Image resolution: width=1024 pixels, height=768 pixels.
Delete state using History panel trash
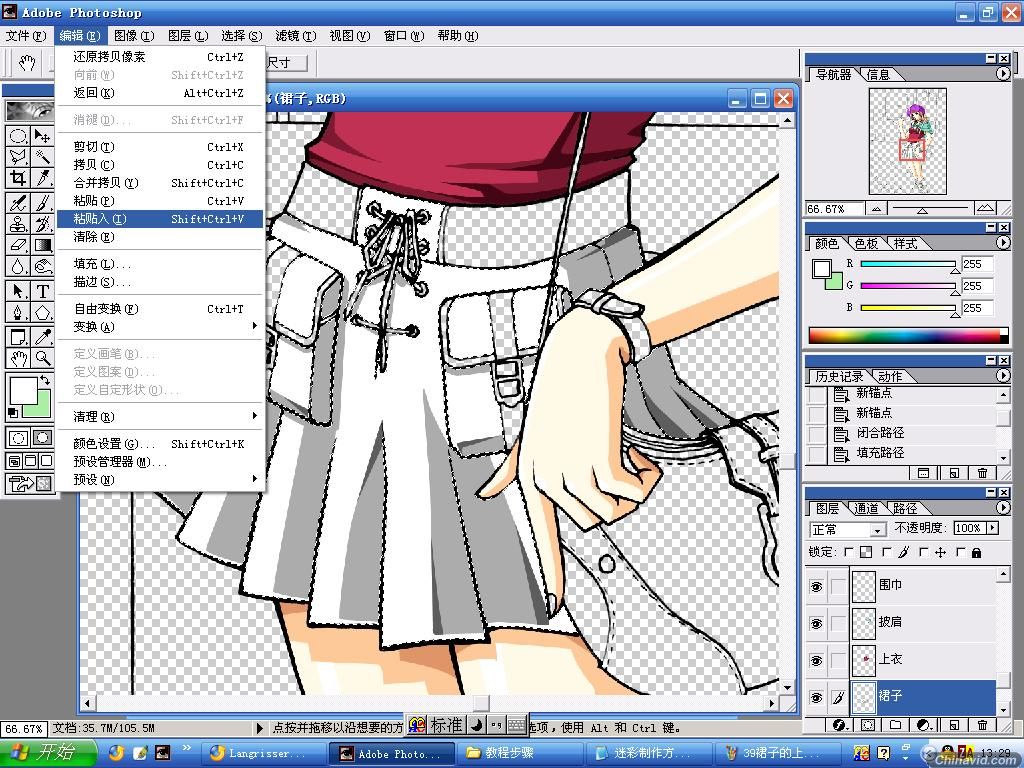[982, 473]
